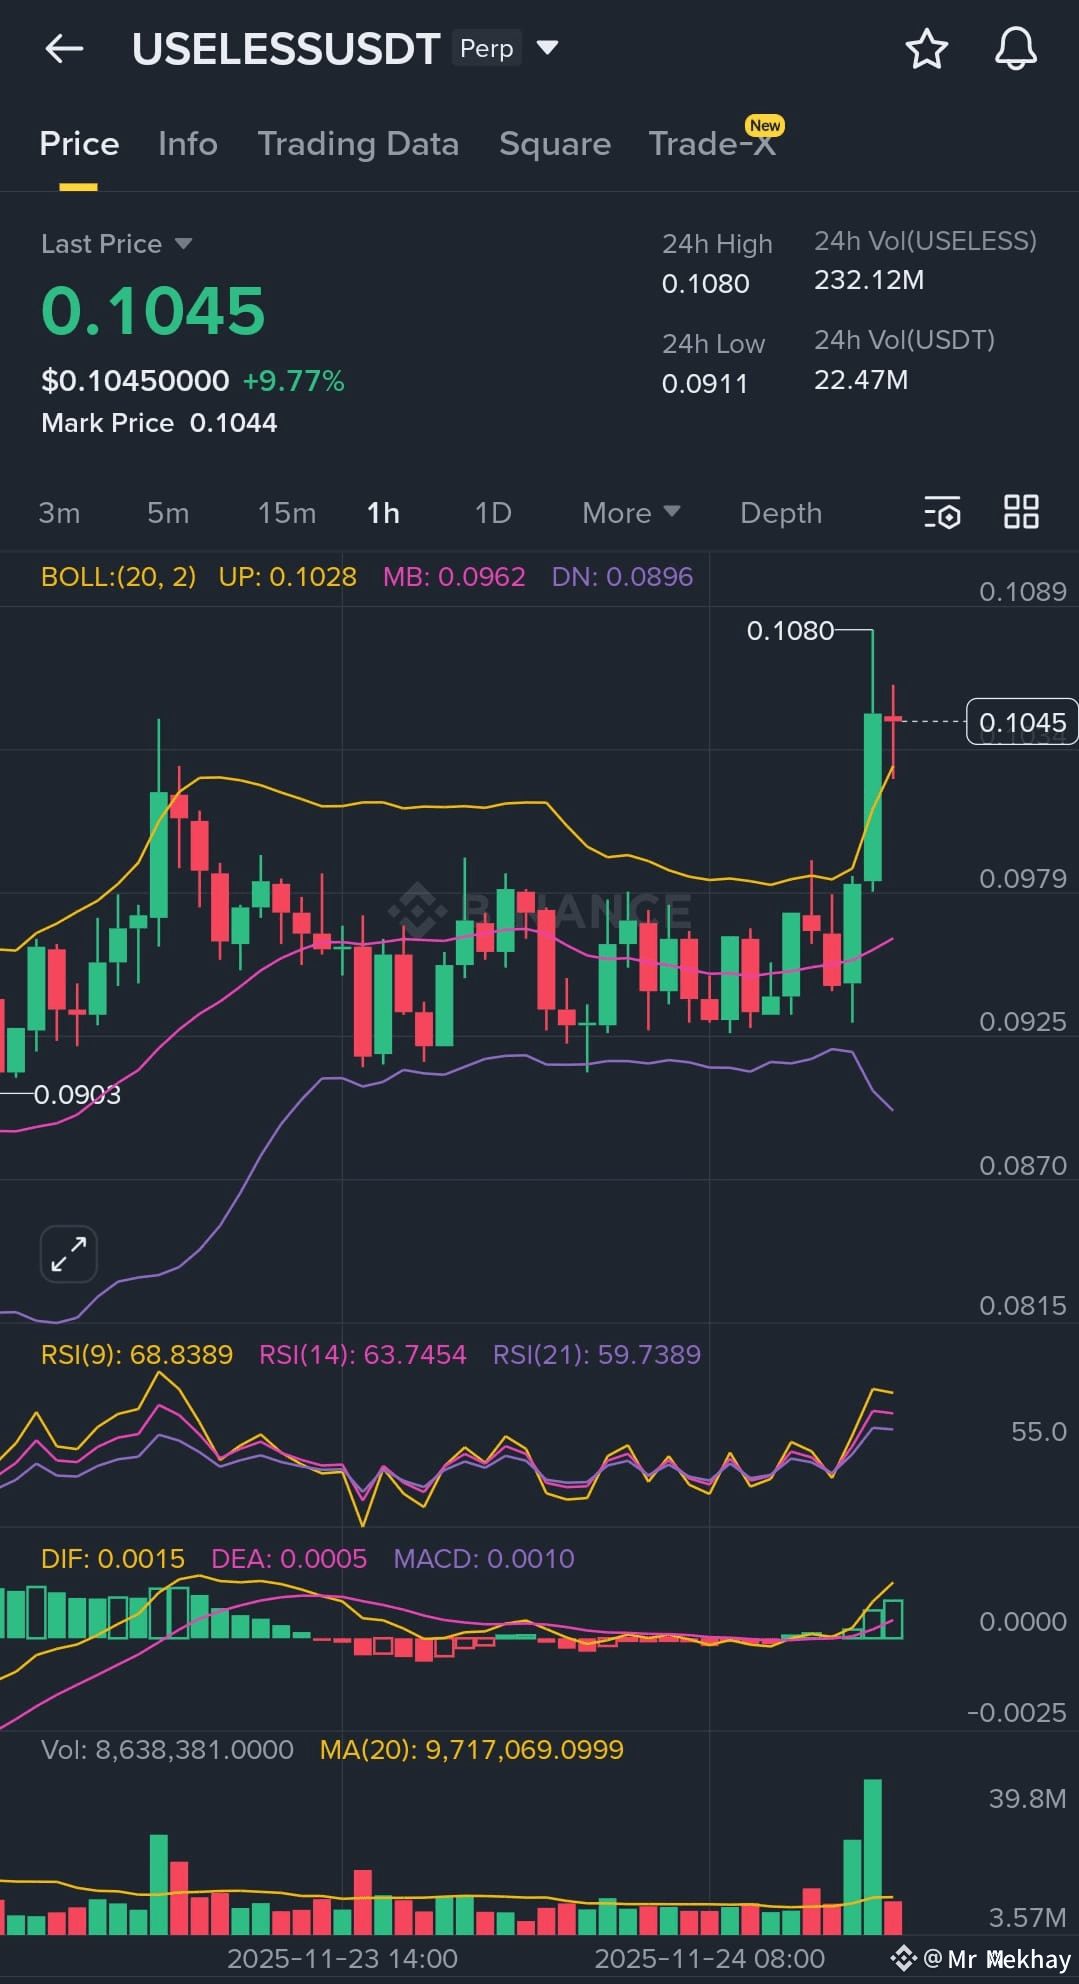Screen dimensions: 1079x1984
Task: Tap the $0.10450000 USD price text
Action: tap(135, 381)
